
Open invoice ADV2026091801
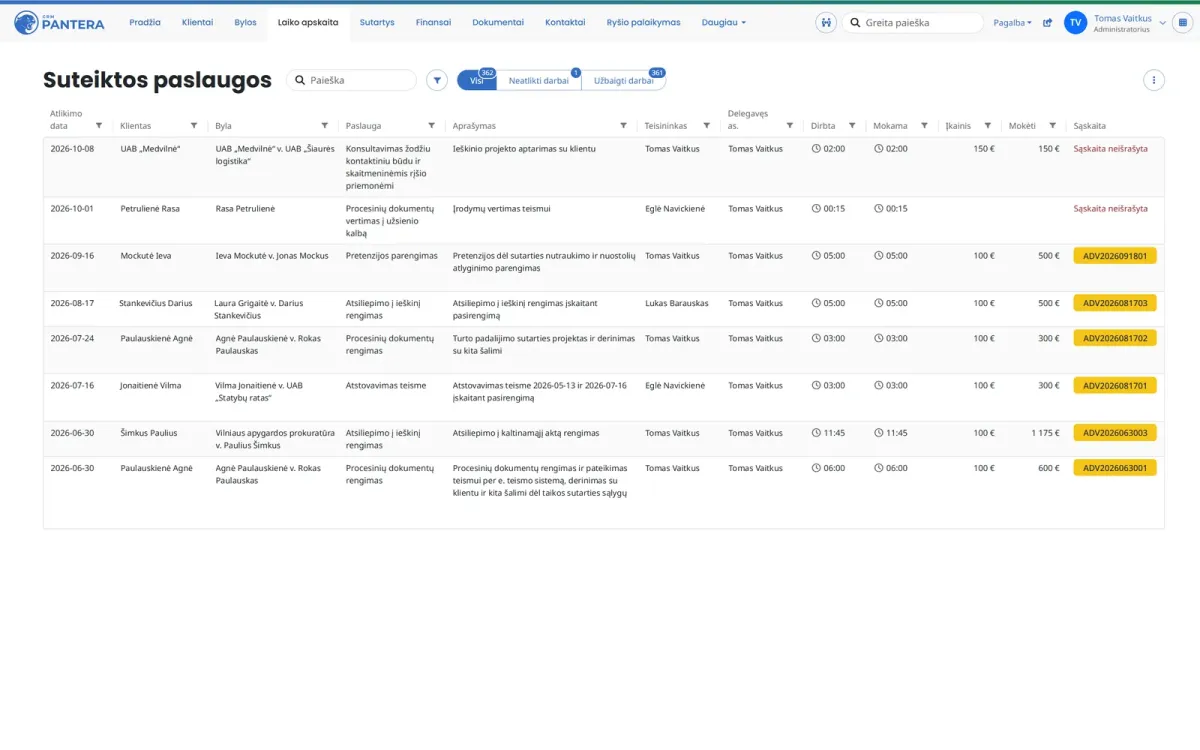[x=1115, y=256]
